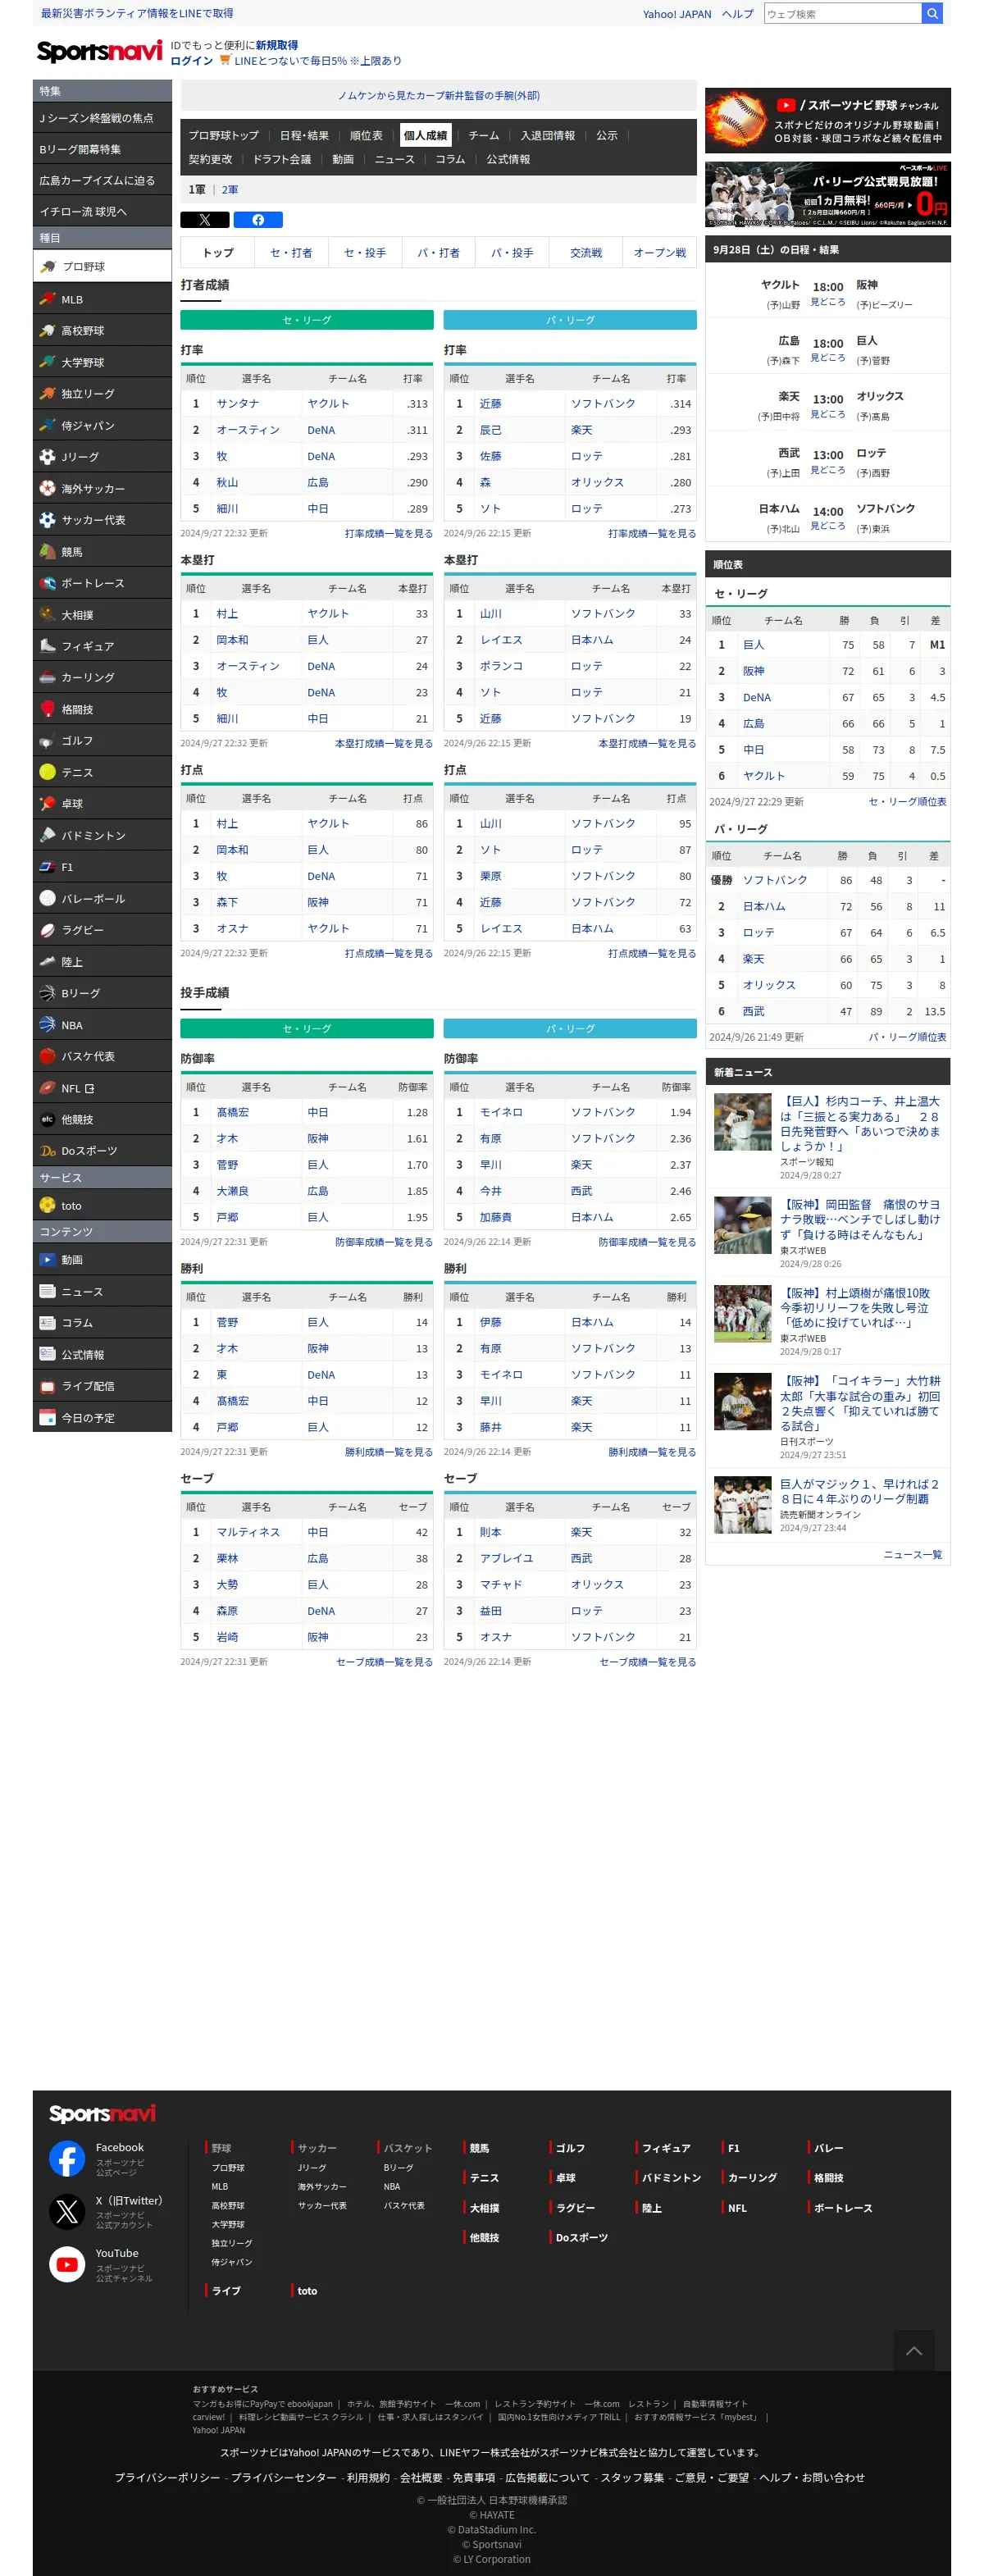The width and height of the screenshot is (984, 2576).
Task: Open MLB via its sidebar icon
Action: tap(47, 299)
